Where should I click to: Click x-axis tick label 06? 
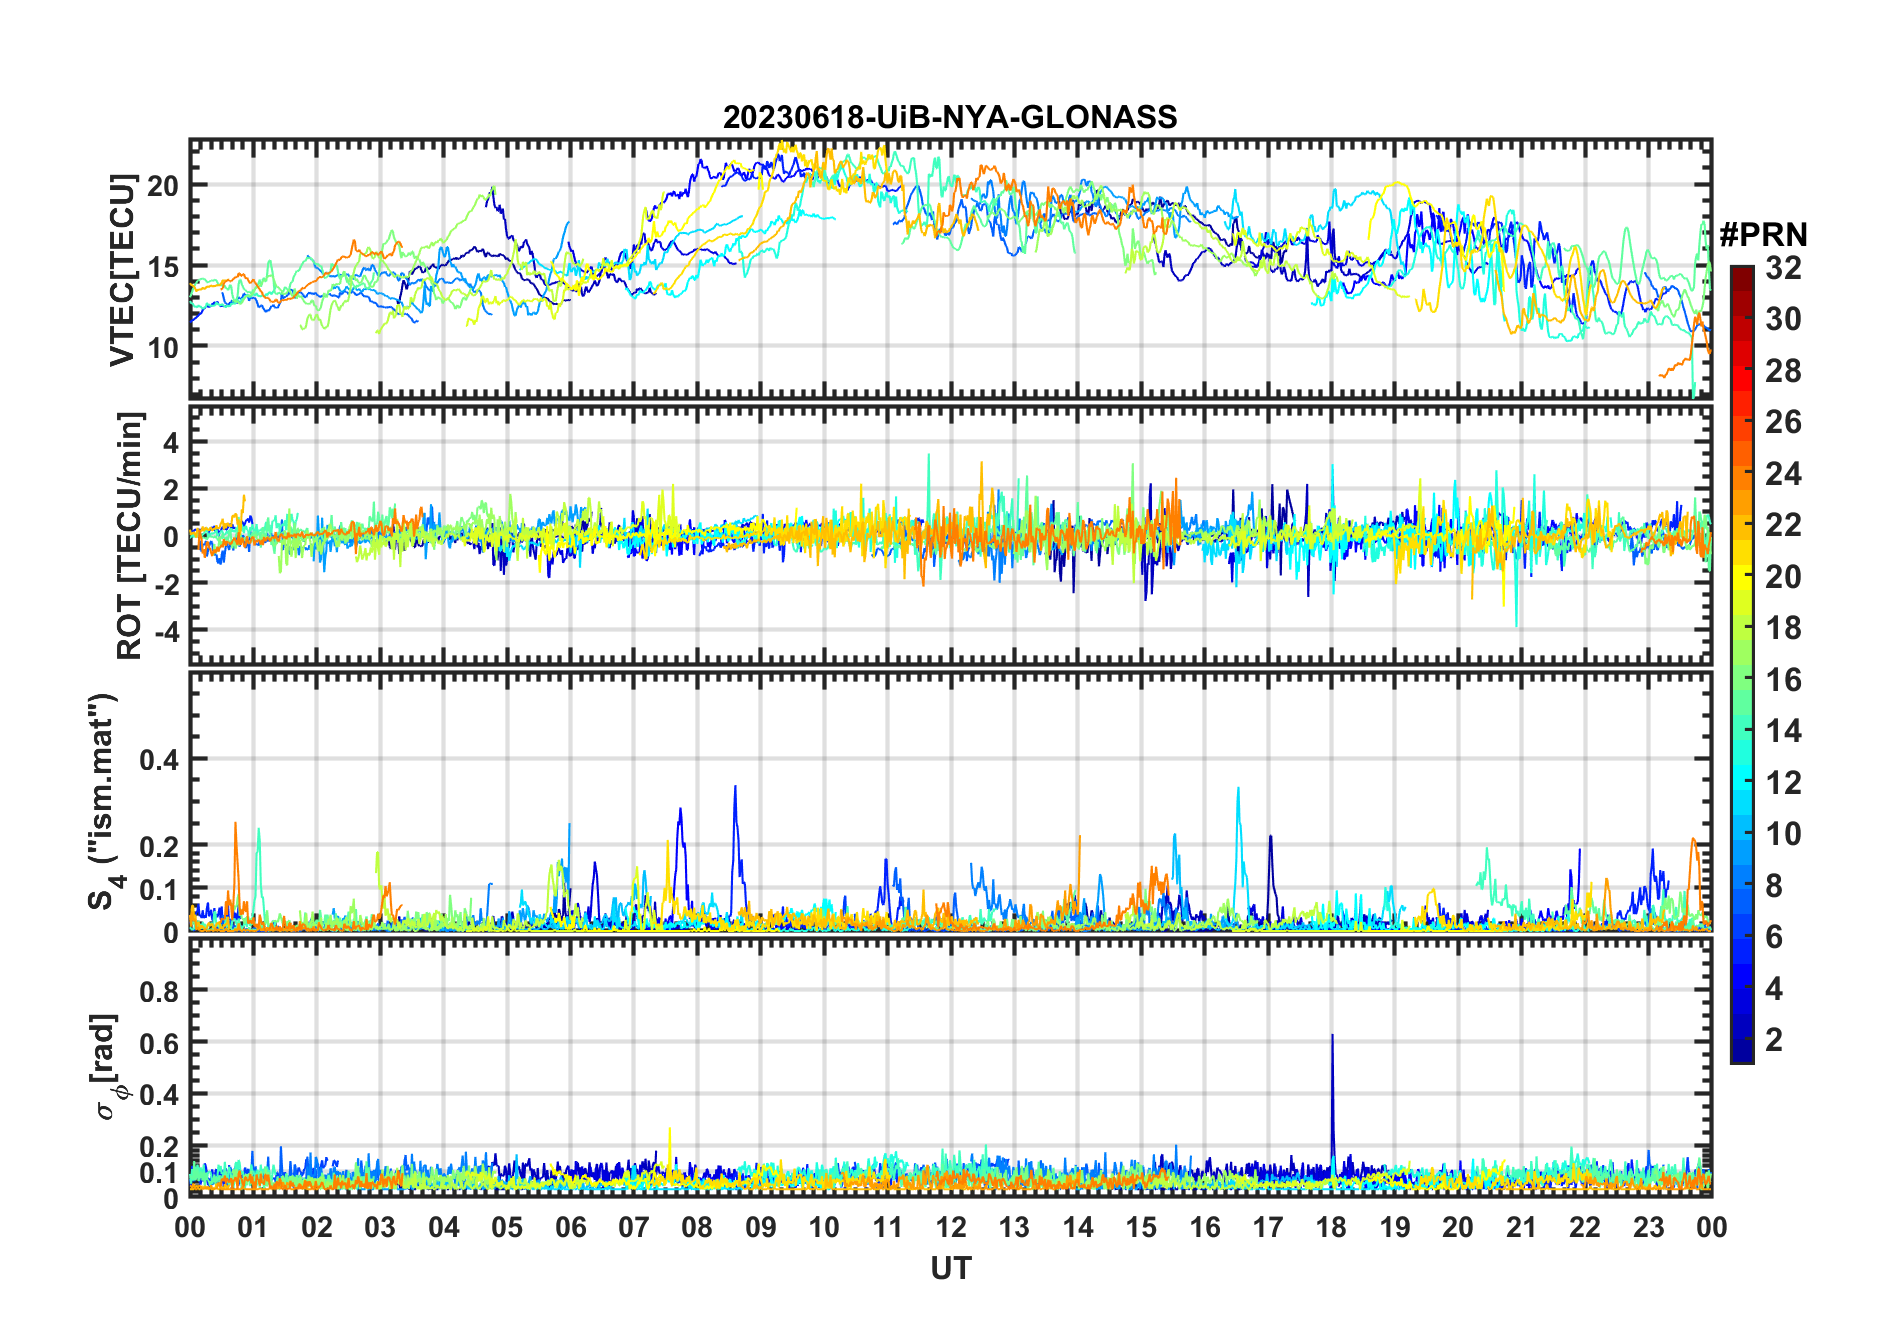570,1227
